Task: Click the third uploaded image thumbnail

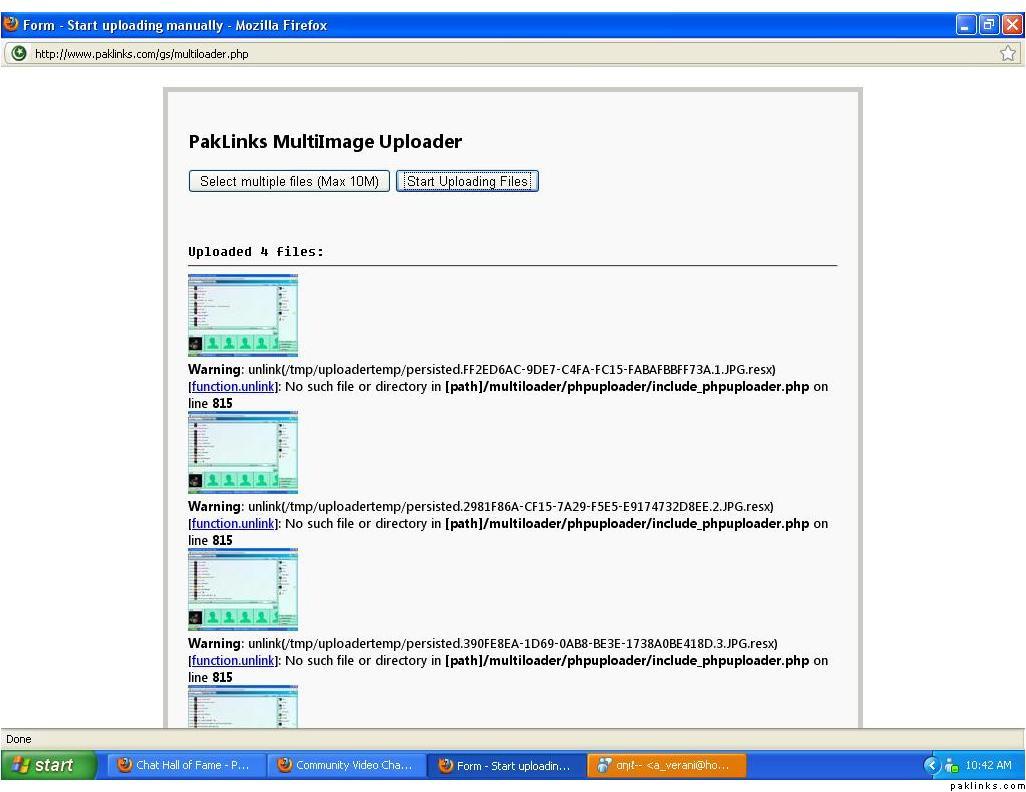Action: coord(243,589)
